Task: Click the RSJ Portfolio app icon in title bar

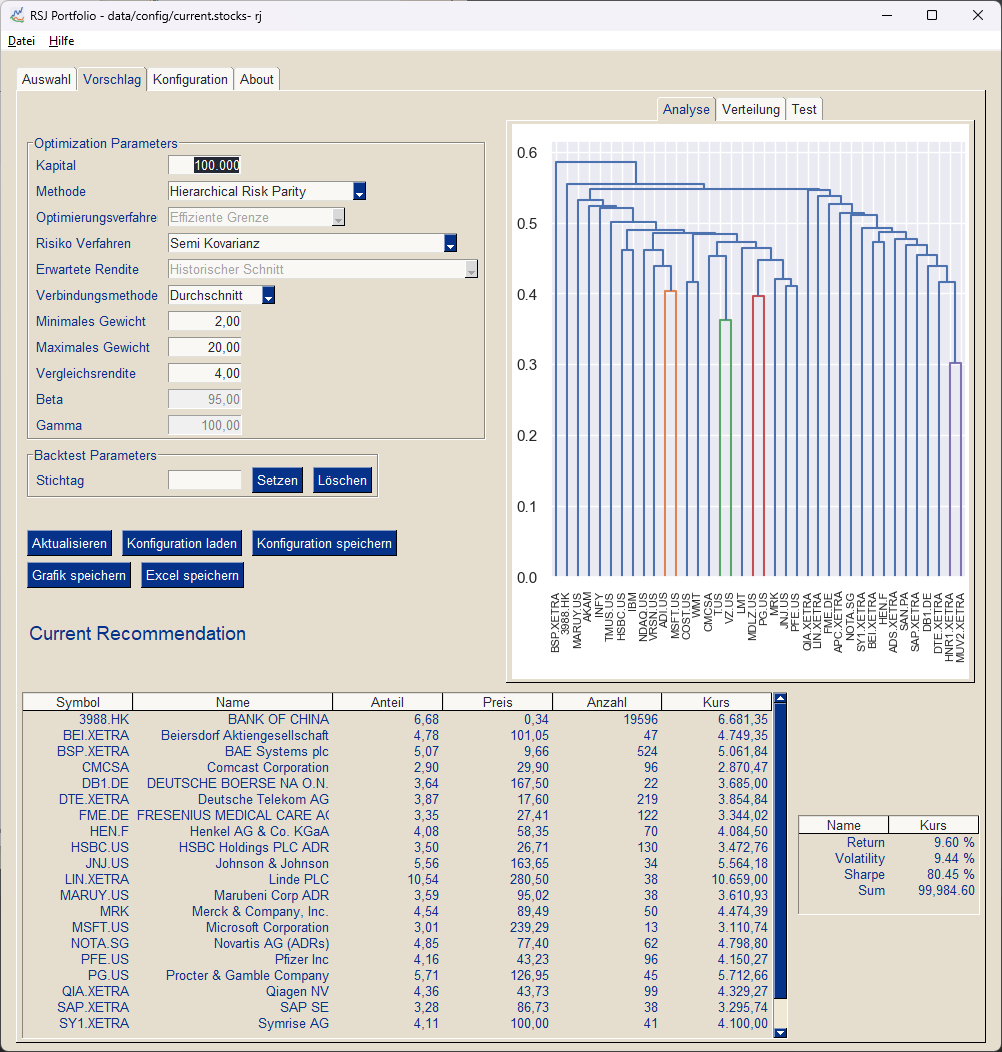Action: (x=16, y=15)
